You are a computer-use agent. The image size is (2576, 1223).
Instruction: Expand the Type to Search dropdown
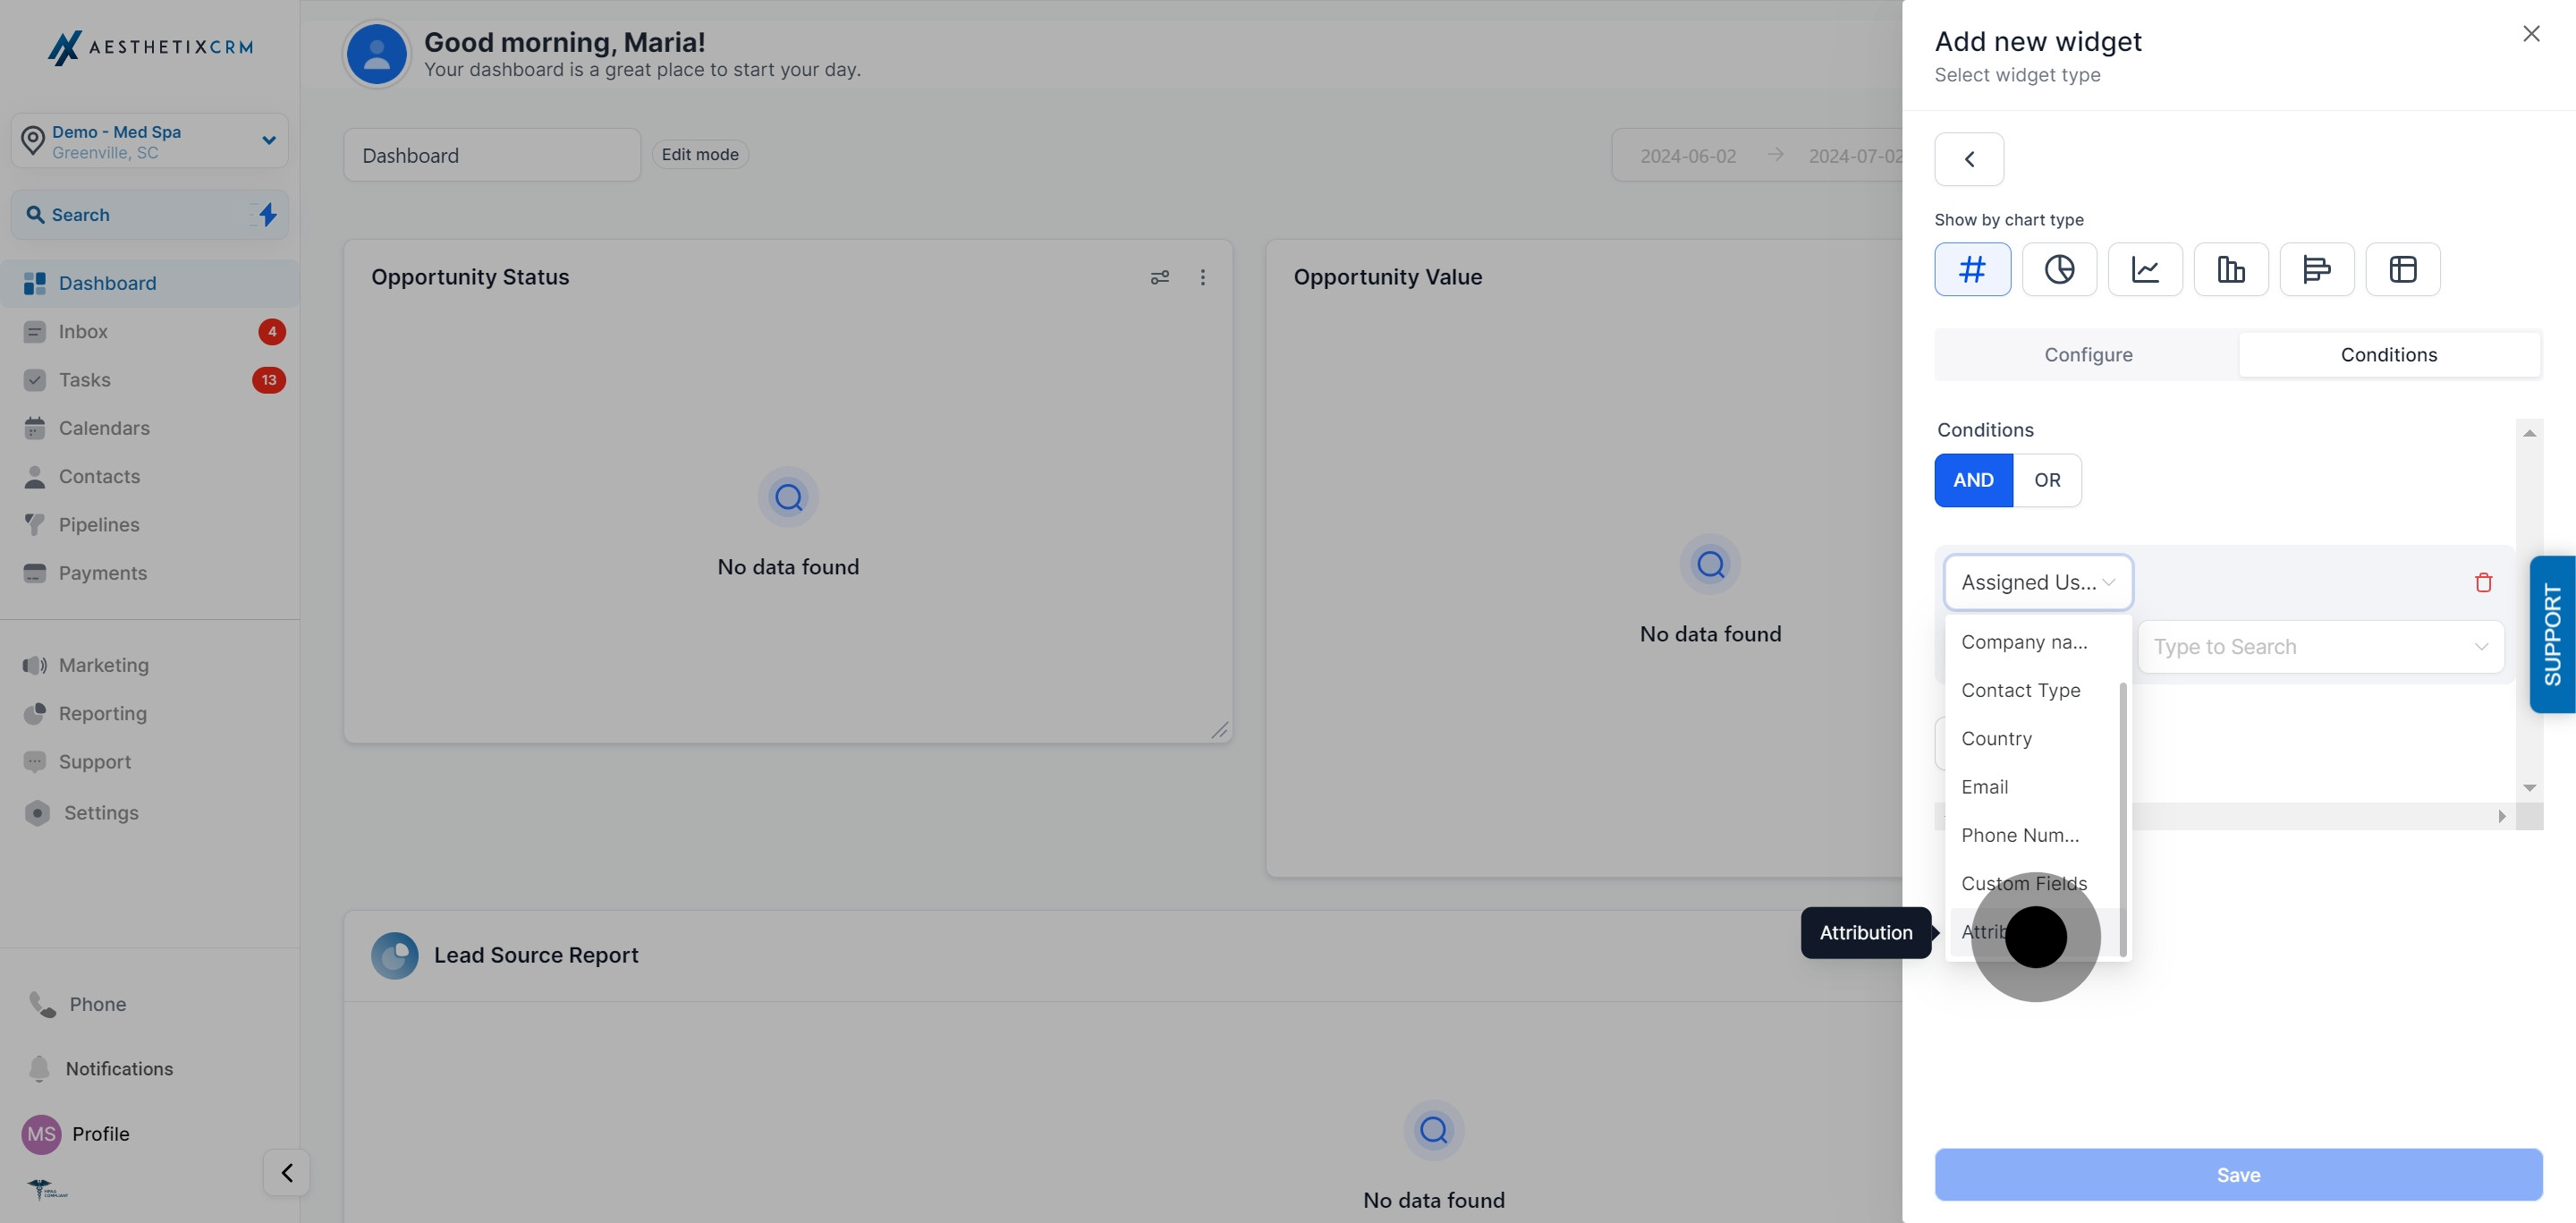[x=2320, y=647]
